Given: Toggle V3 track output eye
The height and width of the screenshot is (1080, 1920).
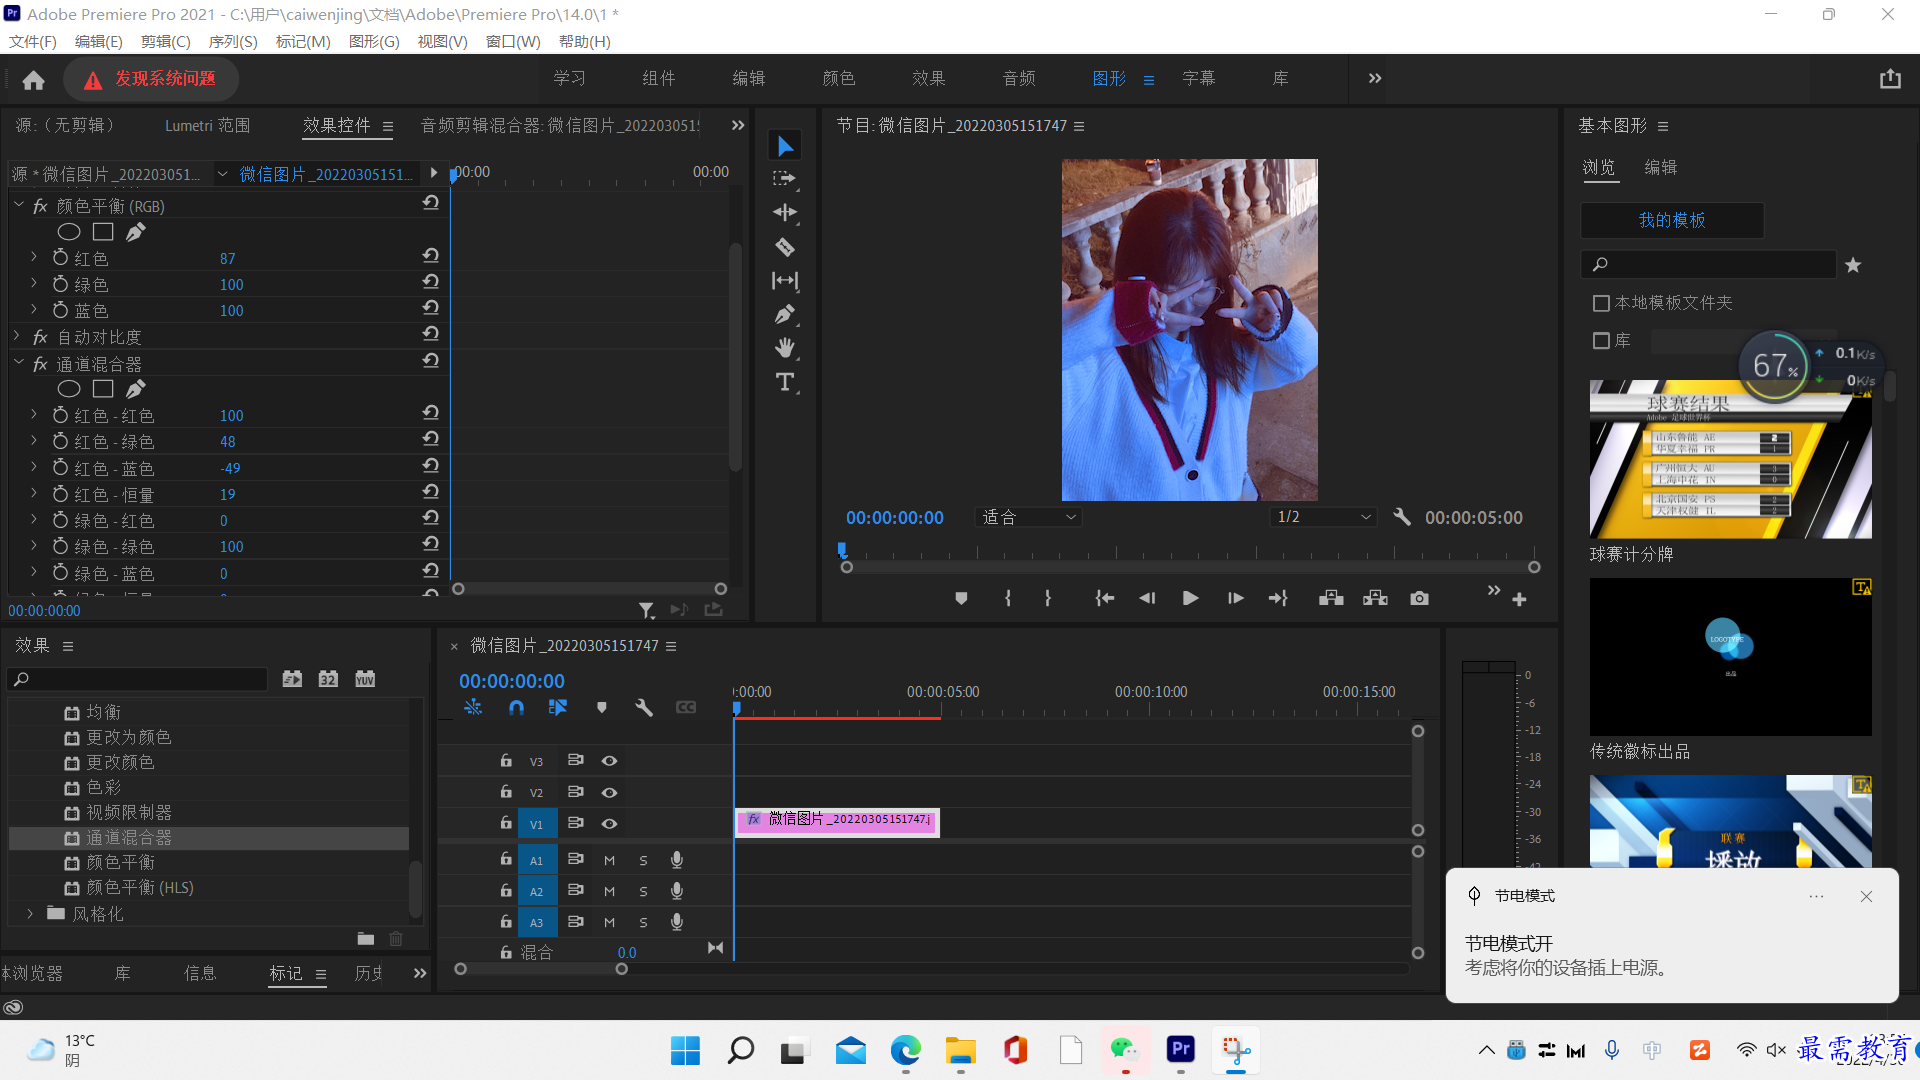Looking at the screenshot, I should 609,761.
